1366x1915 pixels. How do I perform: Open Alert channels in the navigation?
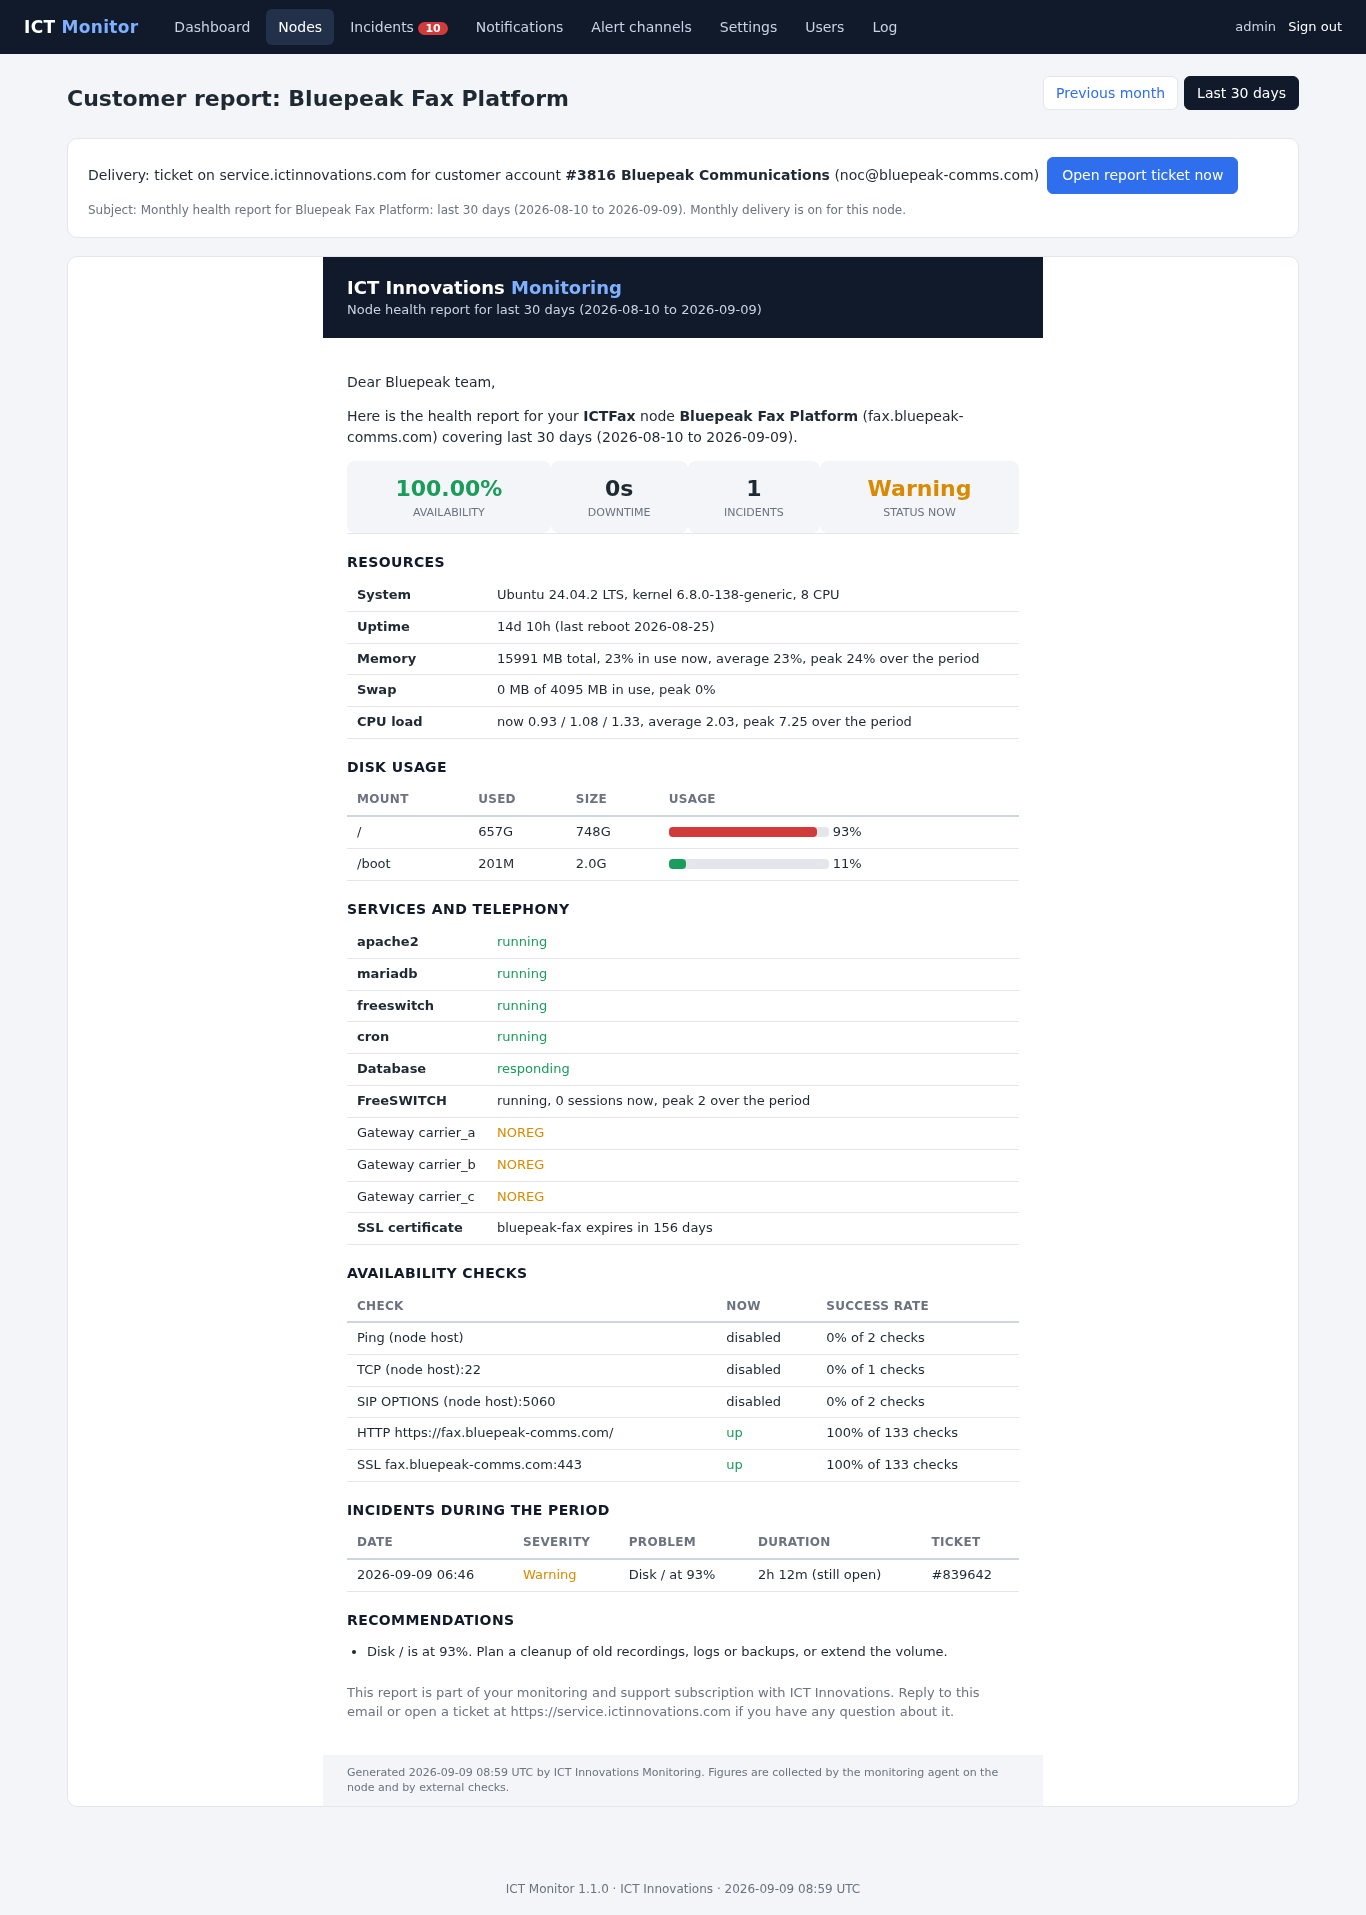(x=641, y=27)
